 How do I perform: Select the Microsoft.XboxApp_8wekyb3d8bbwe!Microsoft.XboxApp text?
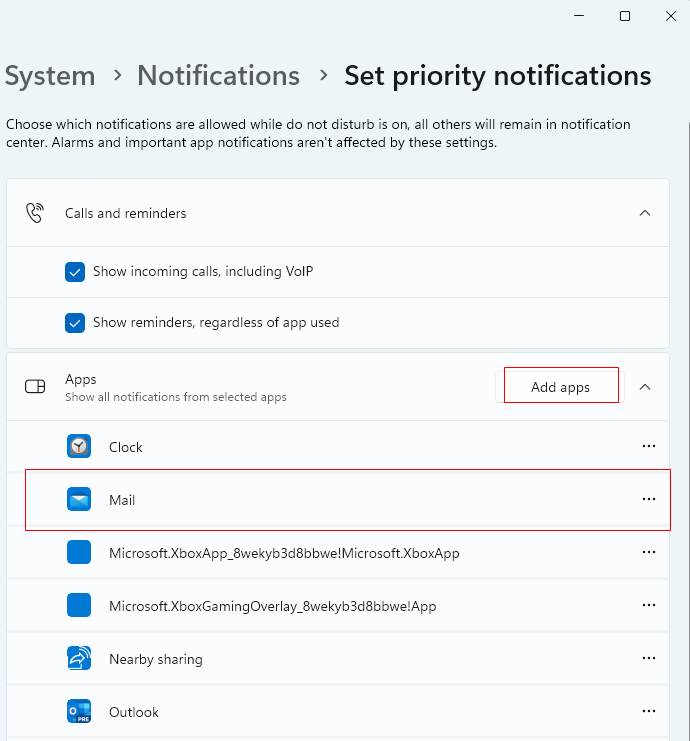284,553
